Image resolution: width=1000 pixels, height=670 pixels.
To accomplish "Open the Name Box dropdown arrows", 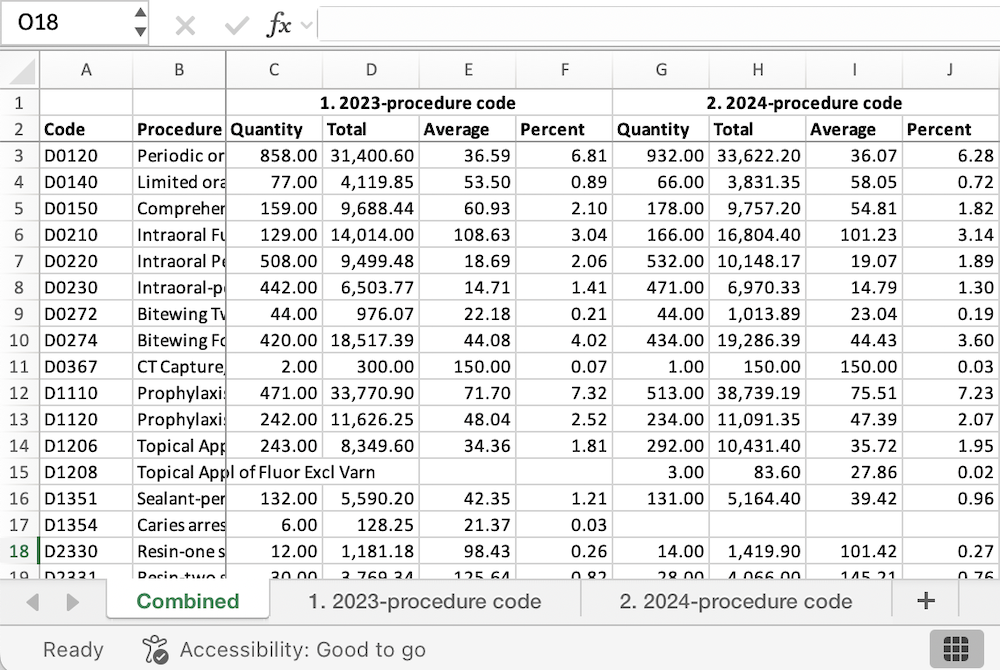I will 140,22.
